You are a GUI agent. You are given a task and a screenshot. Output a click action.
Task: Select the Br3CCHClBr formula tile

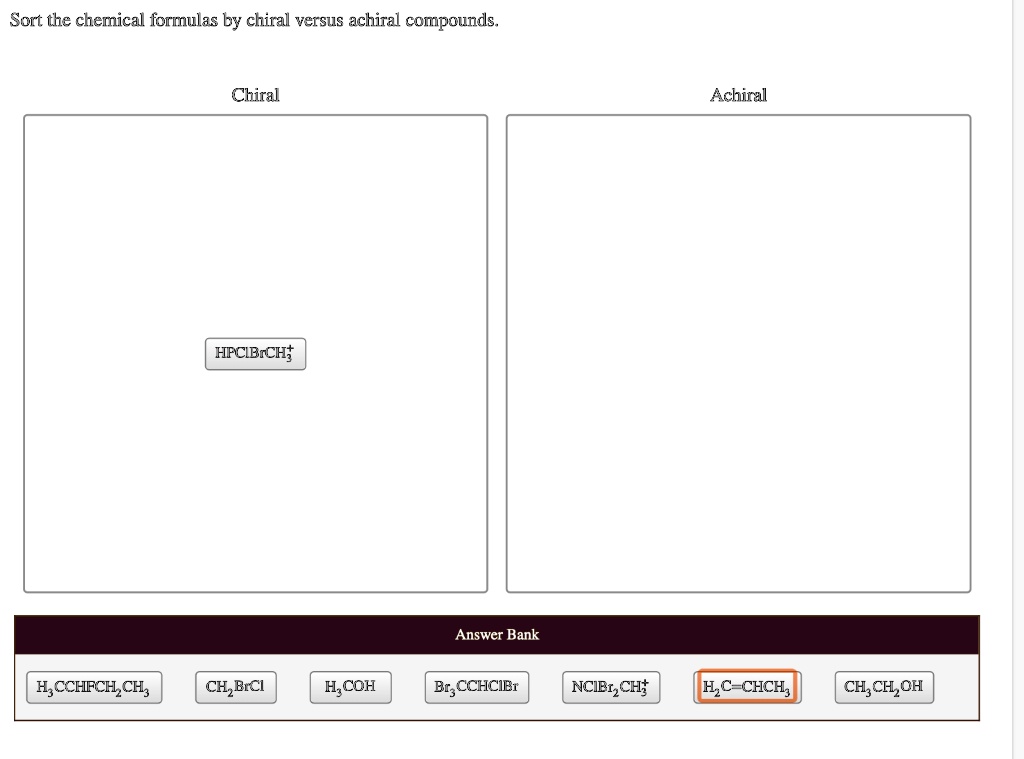tap(477, 687)
